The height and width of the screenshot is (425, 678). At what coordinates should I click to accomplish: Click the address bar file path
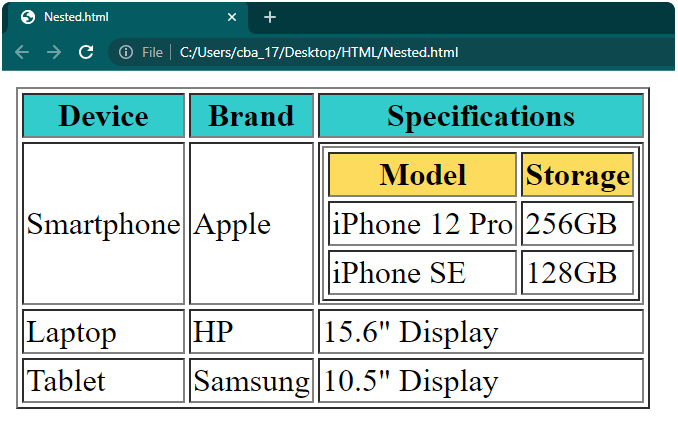point(319,52)
